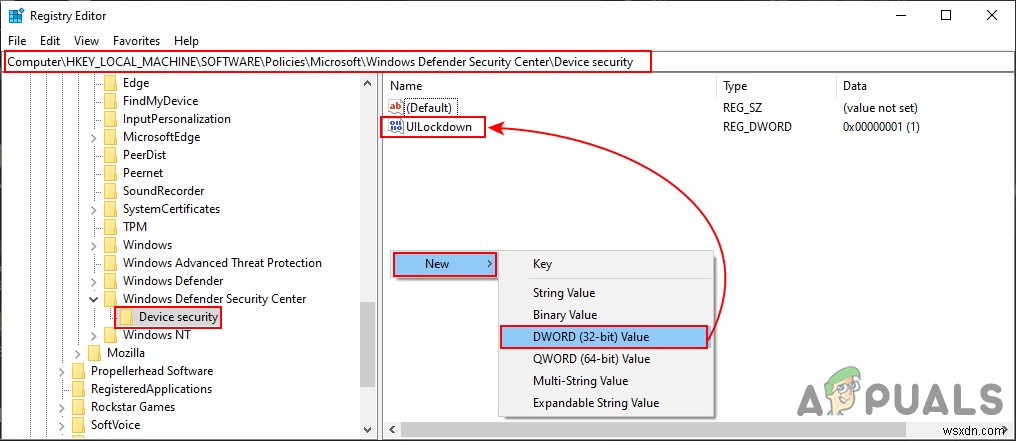Select the Peernet folder icon
Viewport: 1016px width, 441px height.
(110, 173)
